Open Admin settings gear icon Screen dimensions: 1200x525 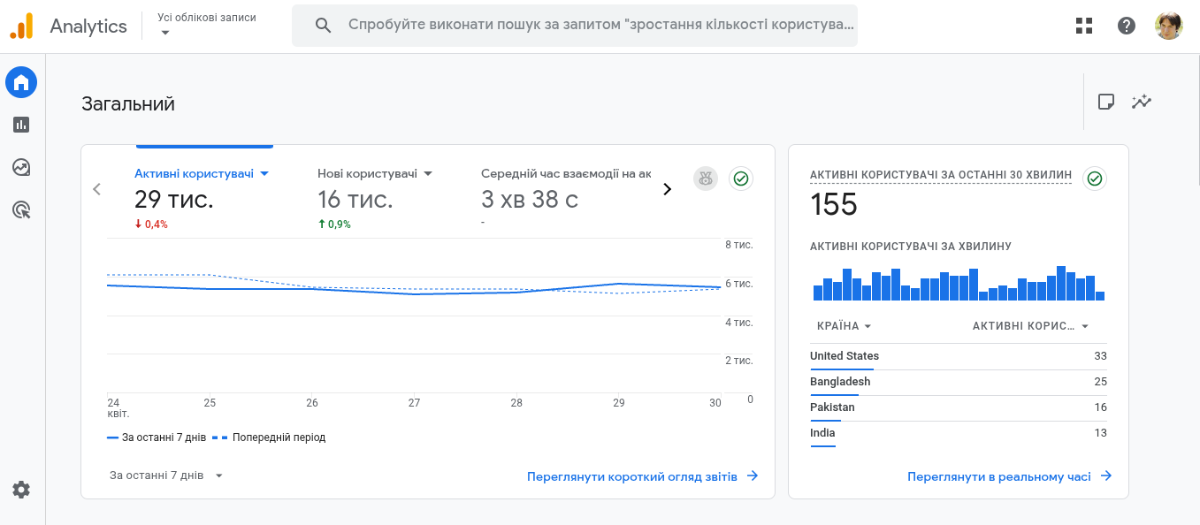[21, 489]
